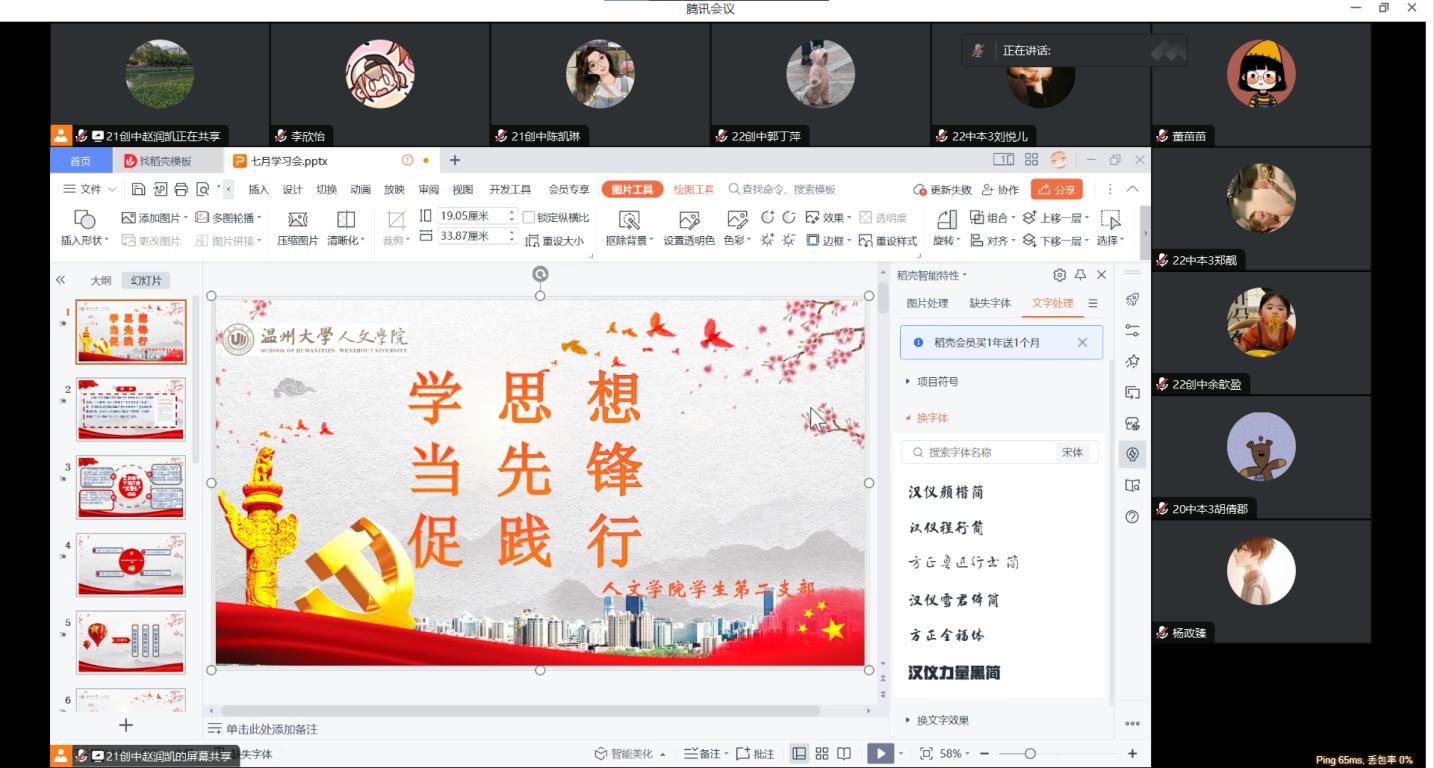Click the 搜索字体名称 font search field
The image size is (1434, 768).
[x=980, y=452]
